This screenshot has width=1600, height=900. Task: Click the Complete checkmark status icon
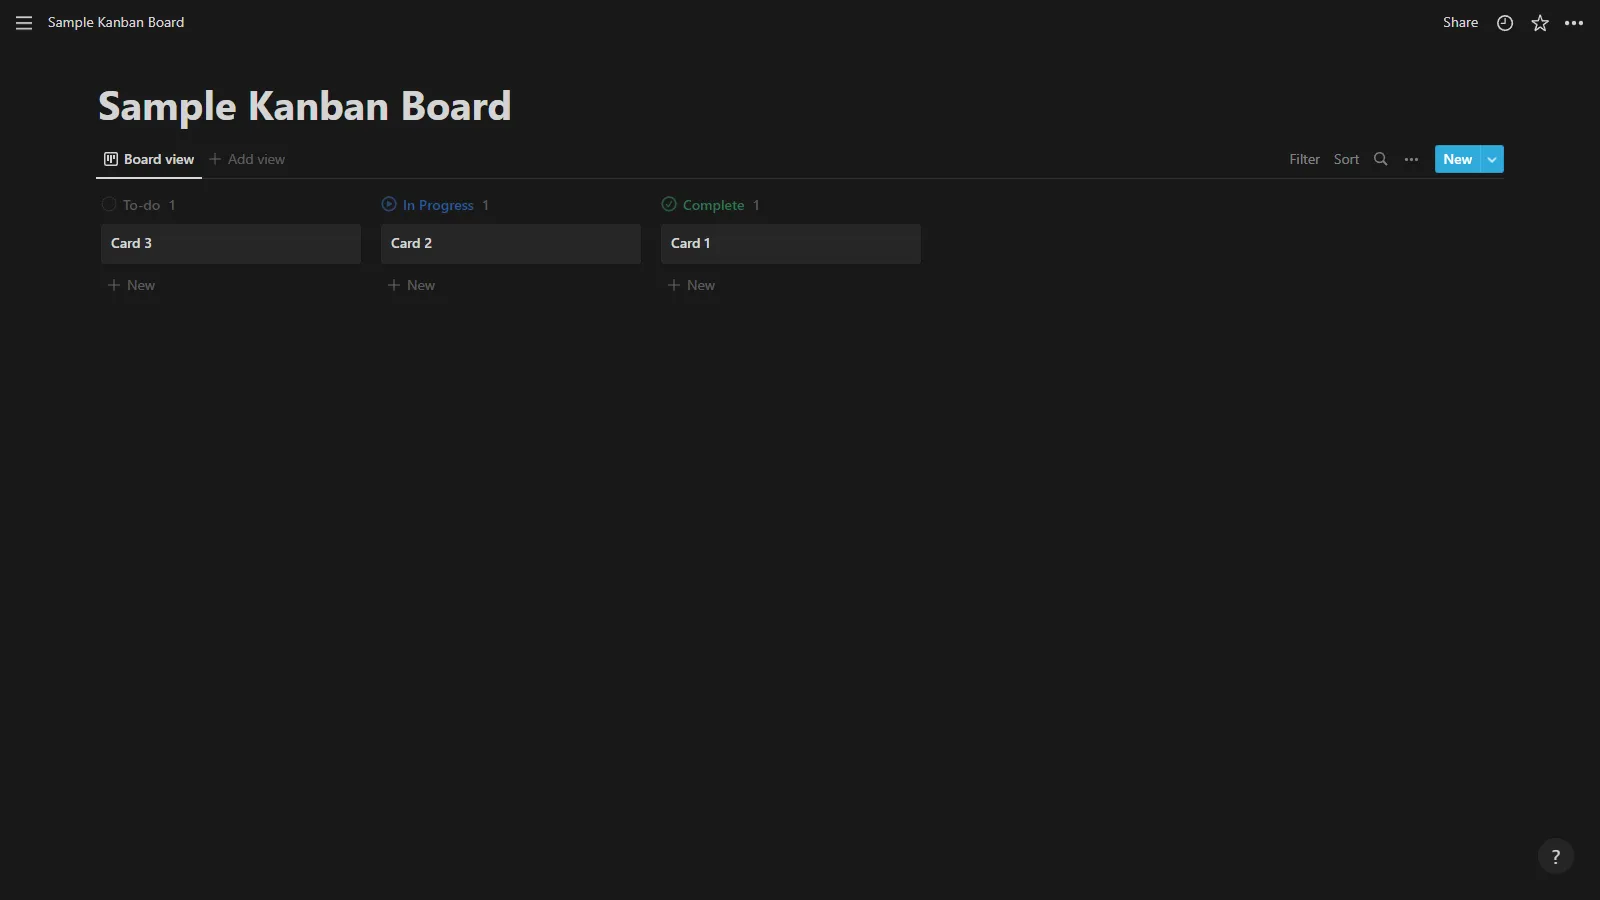click(669, 204)
